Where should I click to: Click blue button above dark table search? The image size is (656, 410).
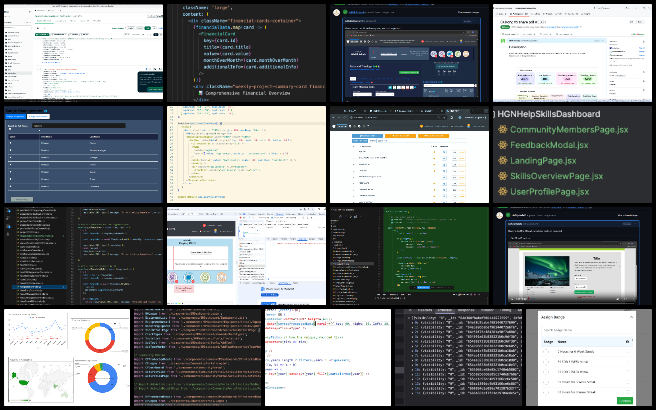point(15,116)
